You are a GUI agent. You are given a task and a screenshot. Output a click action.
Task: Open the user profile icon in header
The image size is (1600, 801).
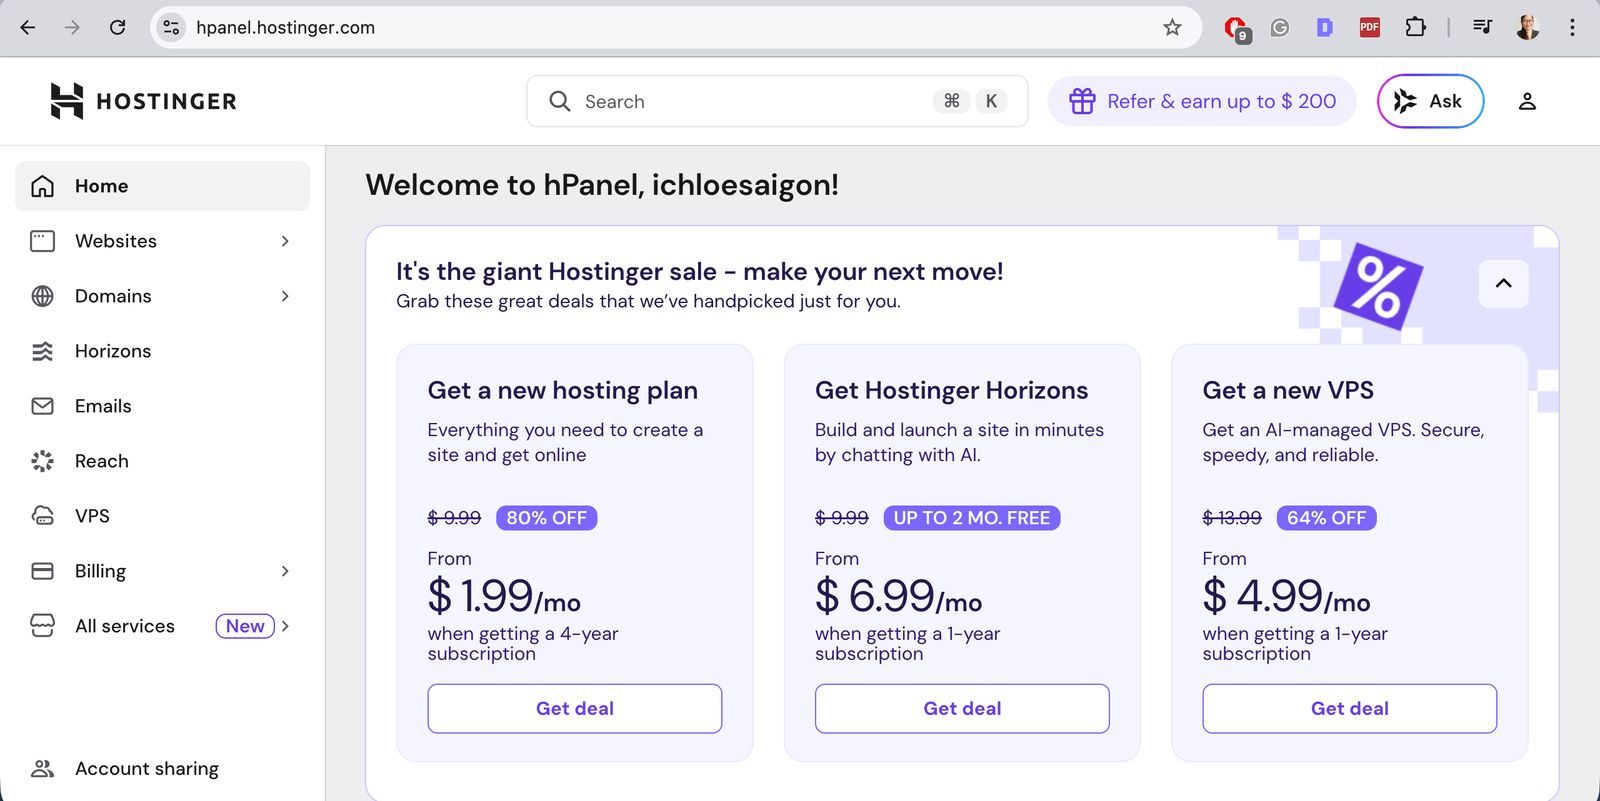coord(1527,101)
